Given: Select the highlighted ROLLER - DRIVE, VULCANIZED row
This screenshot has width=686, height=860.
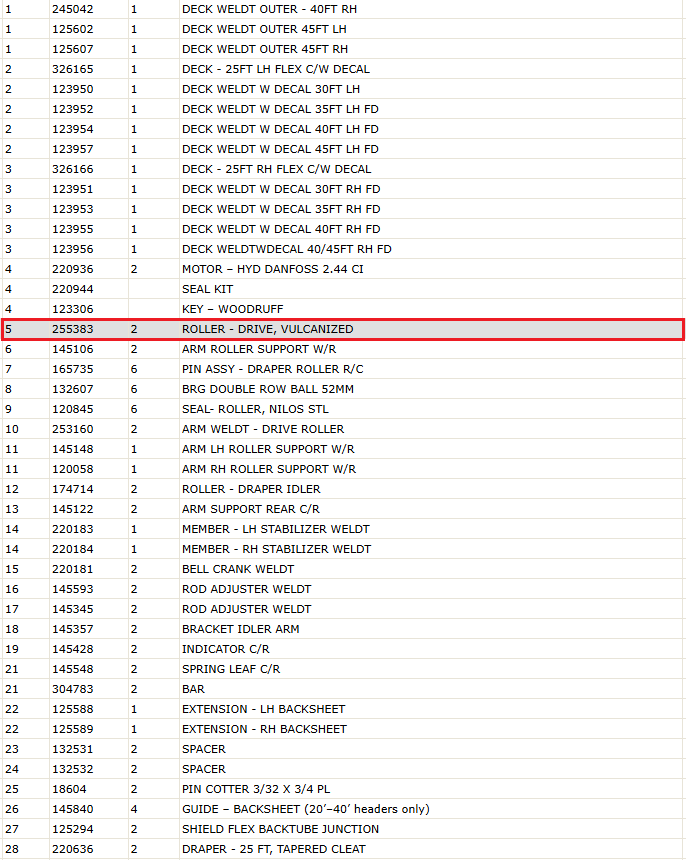Looking at the screenshot, I should (x=343, y=329).
